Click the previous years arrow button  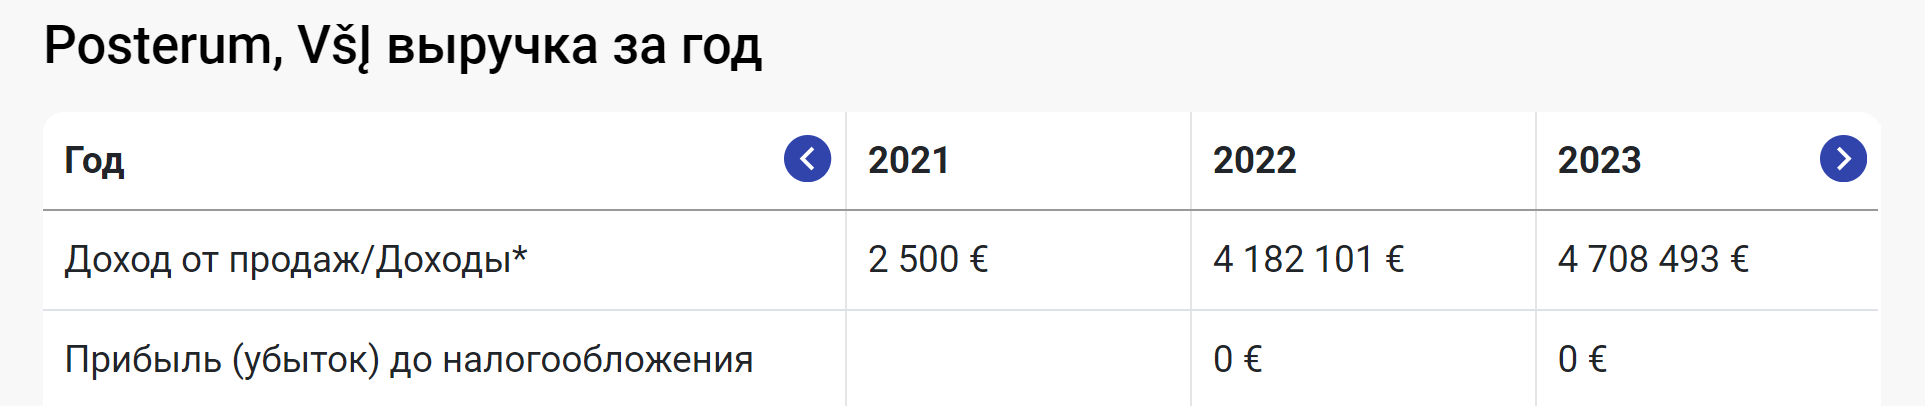pos(807,159)
